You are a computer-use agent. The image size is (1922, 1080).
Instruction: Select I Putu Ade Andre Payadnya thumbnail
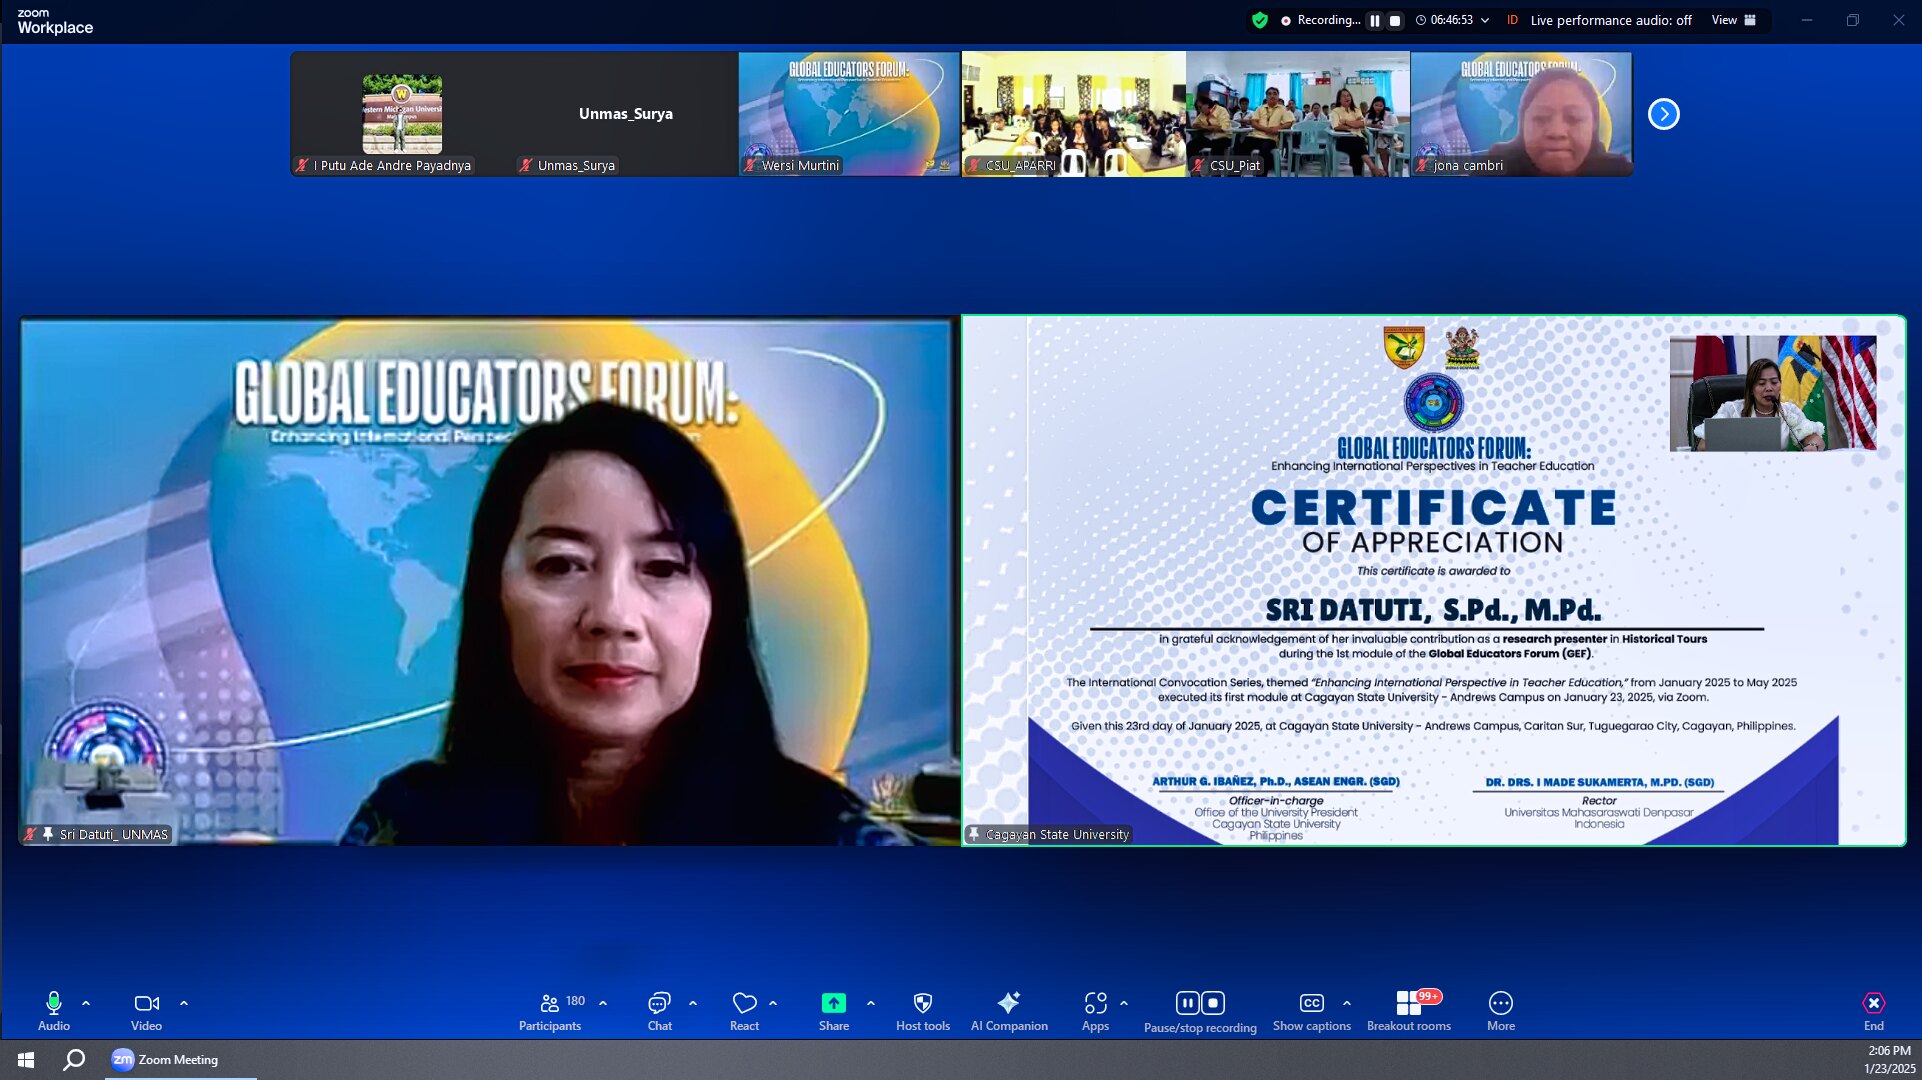pyautogui.click(x=402, y=114)
